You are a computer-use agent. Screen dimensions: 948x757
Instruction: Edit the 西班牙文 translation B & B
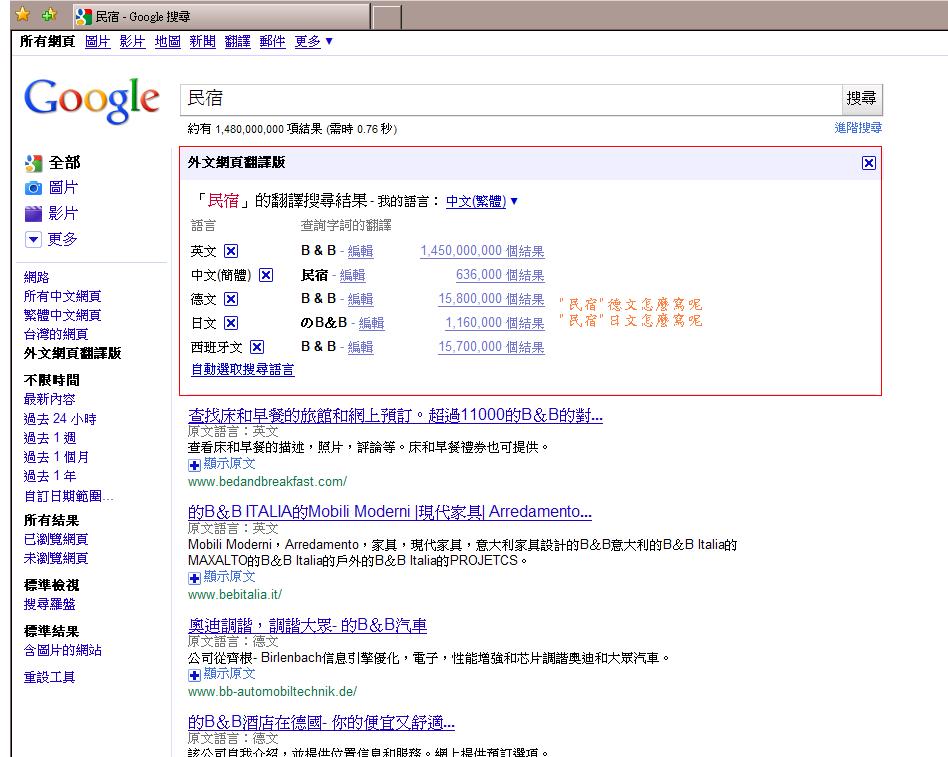click(x=360, y=347)
